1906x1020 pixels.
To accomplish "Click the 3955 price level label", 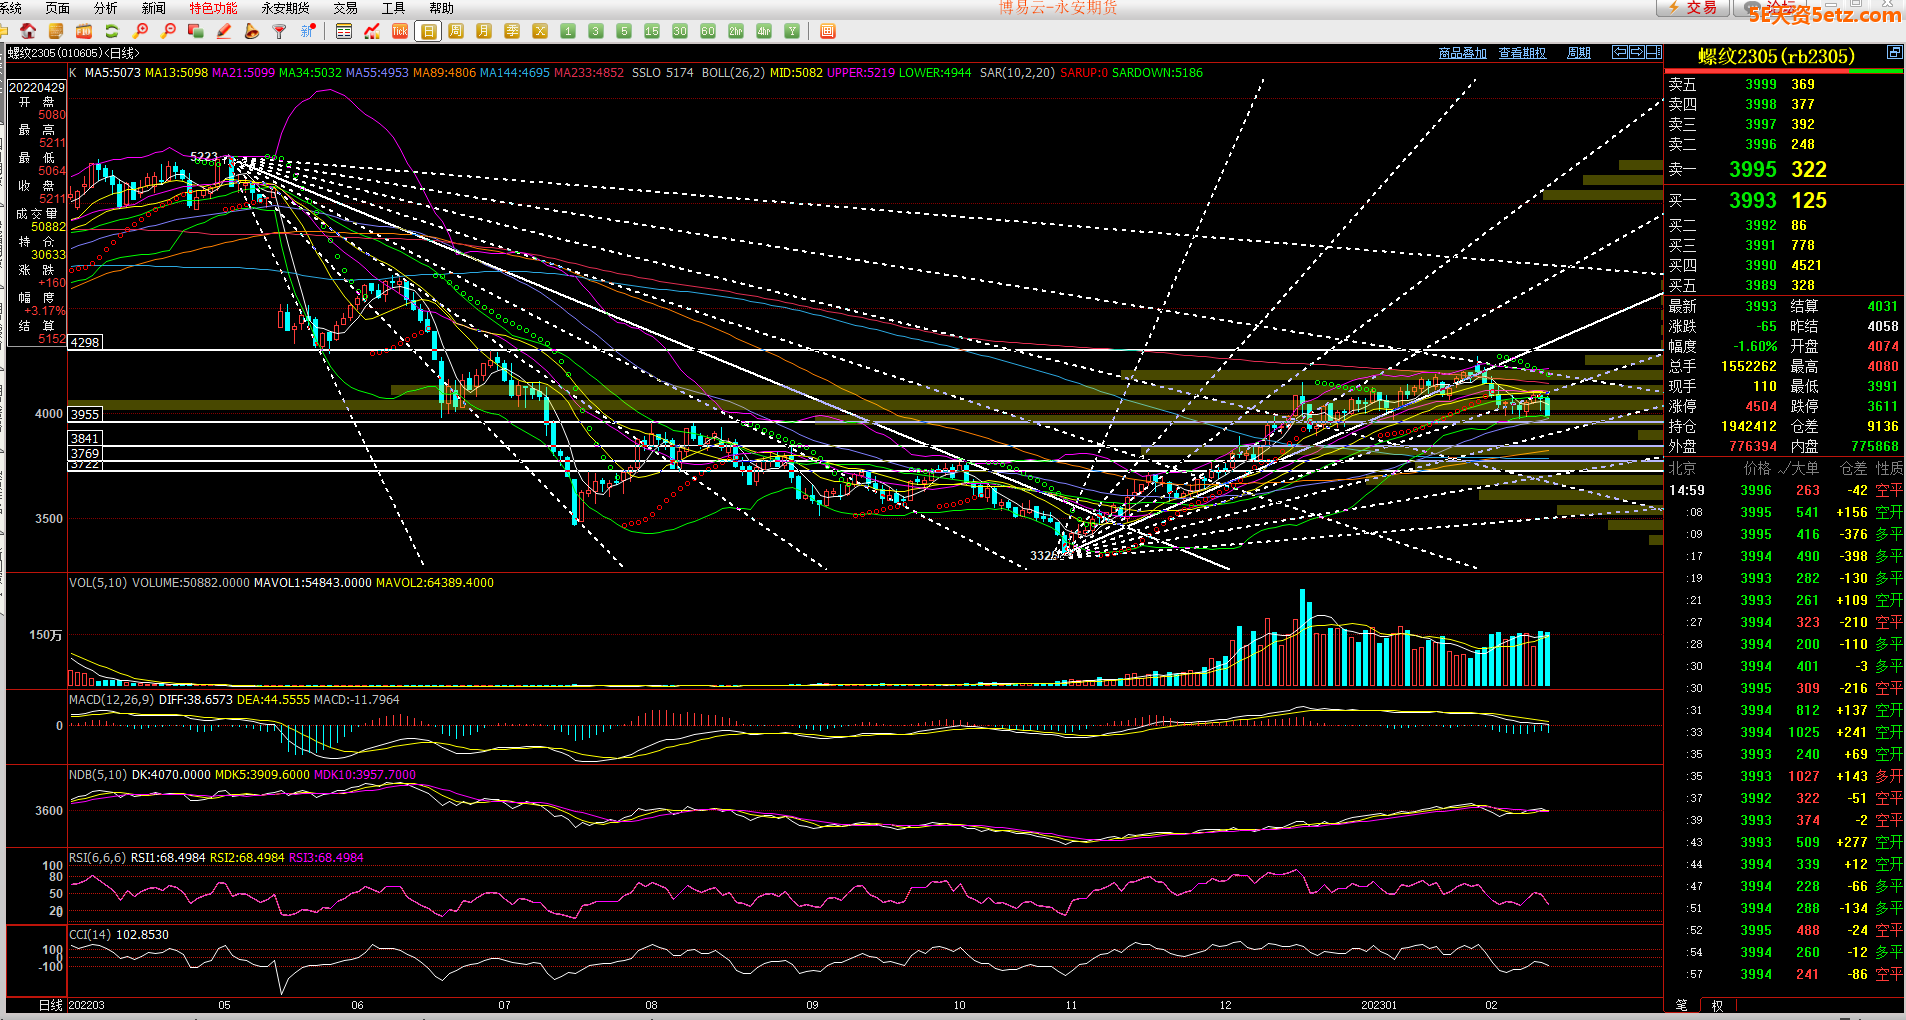I will tap(85, 414).
